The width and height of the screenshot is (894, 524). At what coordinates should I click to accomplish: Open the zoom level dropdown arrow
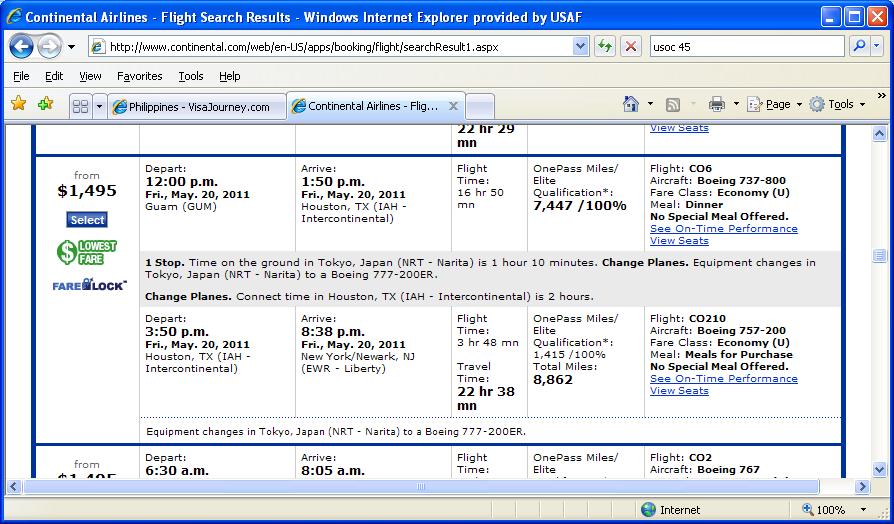[863, 509]
